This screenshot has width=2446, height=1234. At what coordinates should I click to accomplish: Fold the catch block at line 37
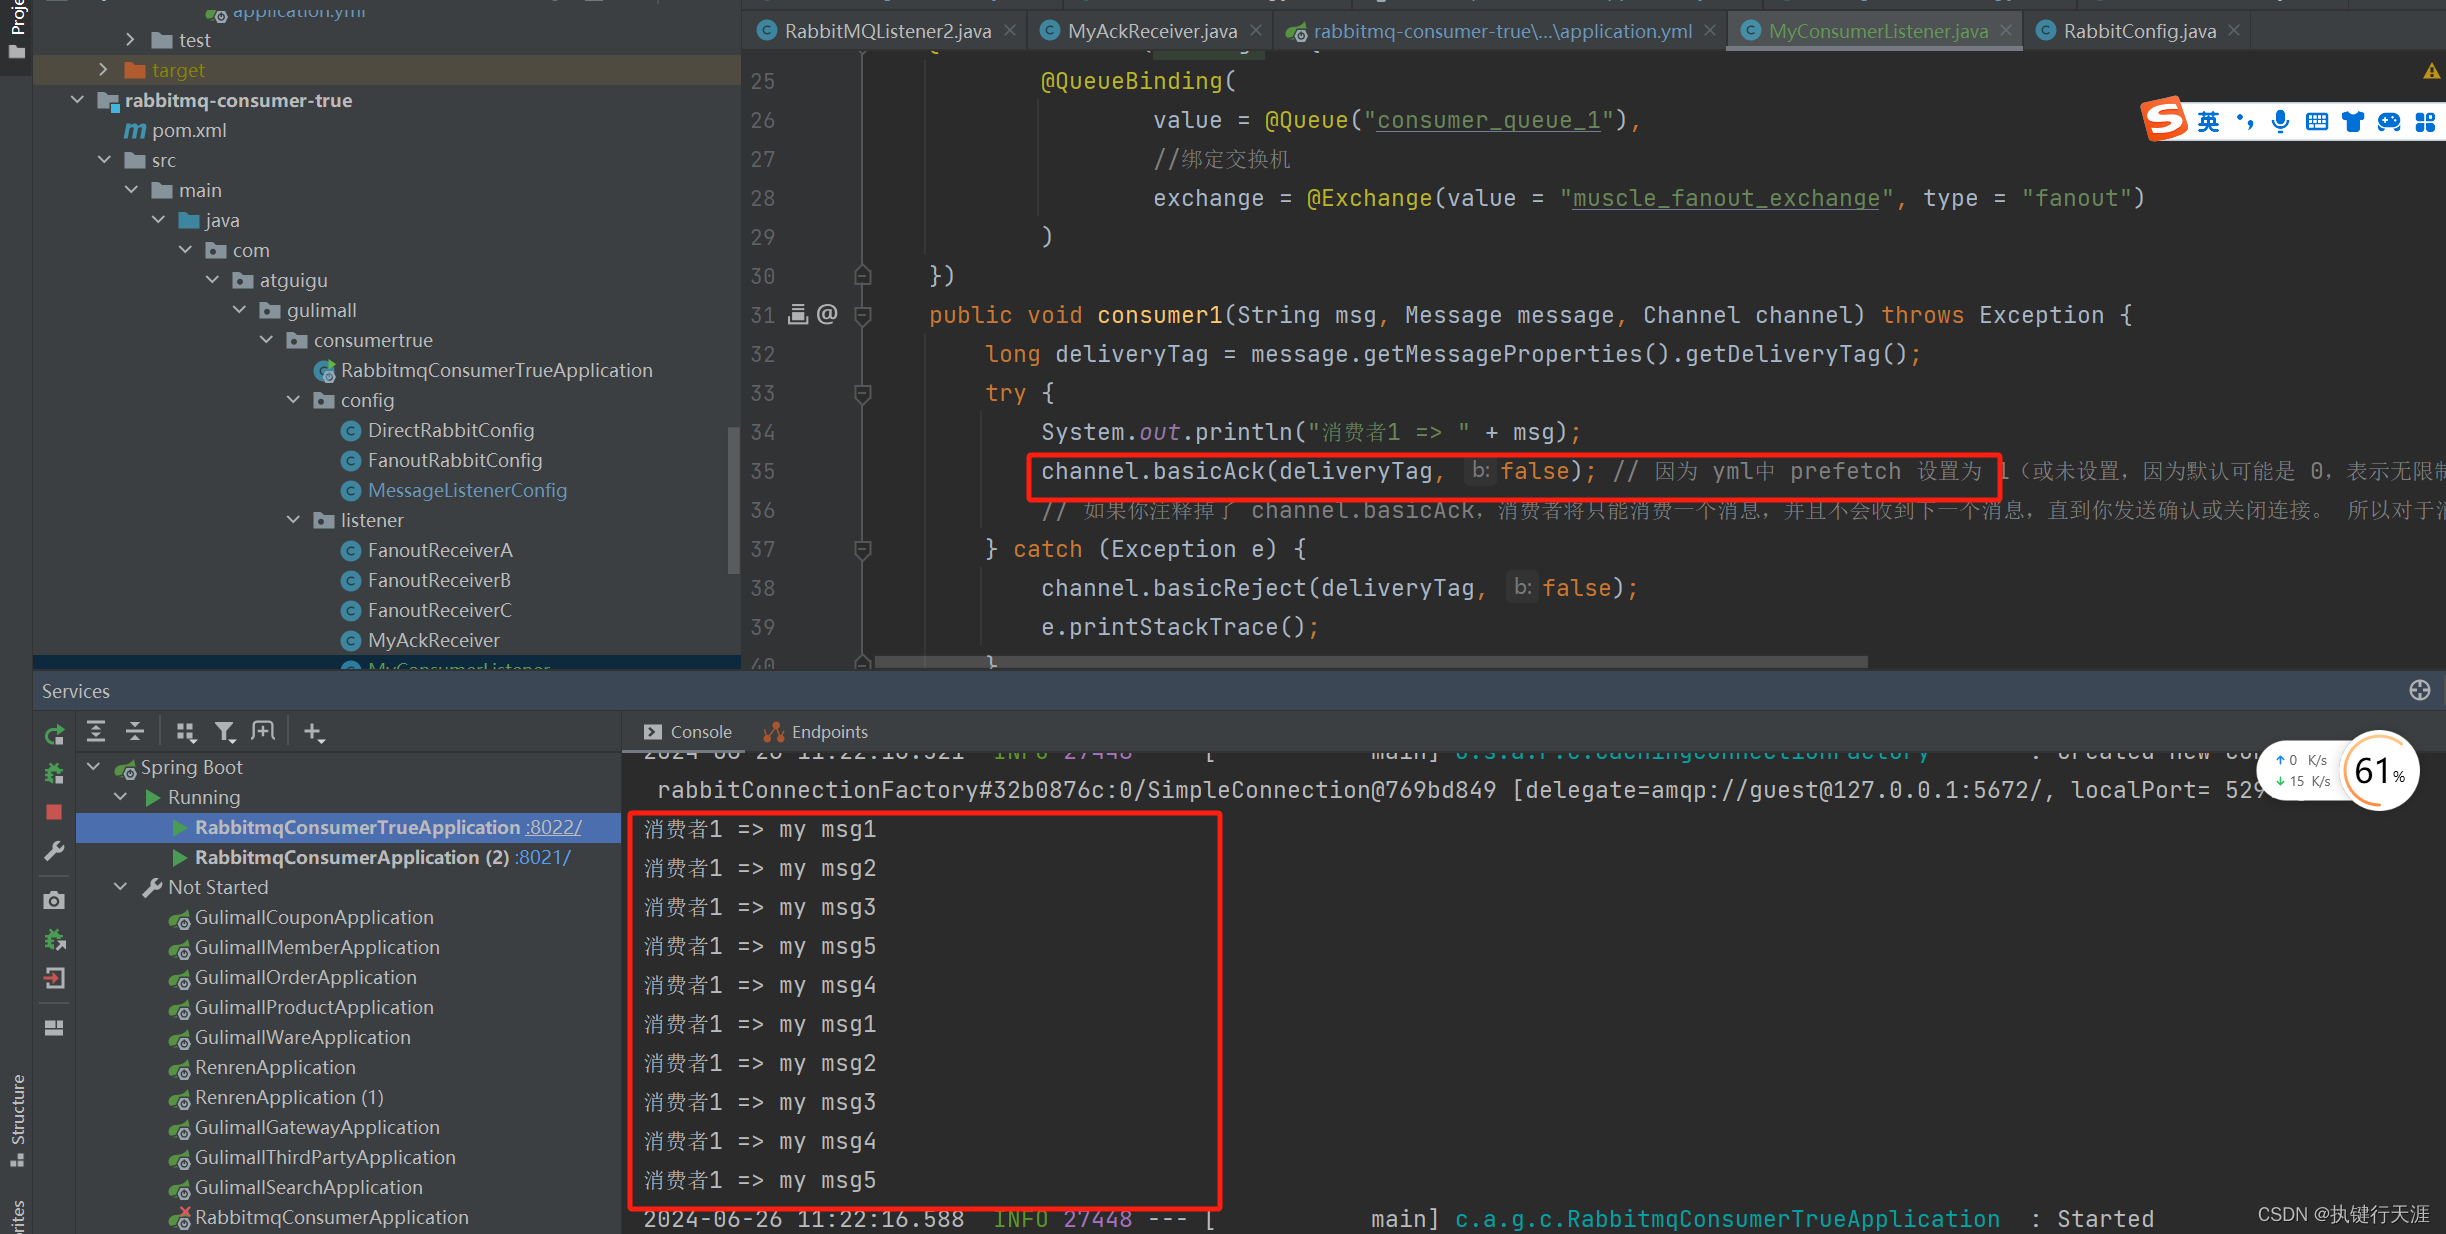tap(863, 549)
